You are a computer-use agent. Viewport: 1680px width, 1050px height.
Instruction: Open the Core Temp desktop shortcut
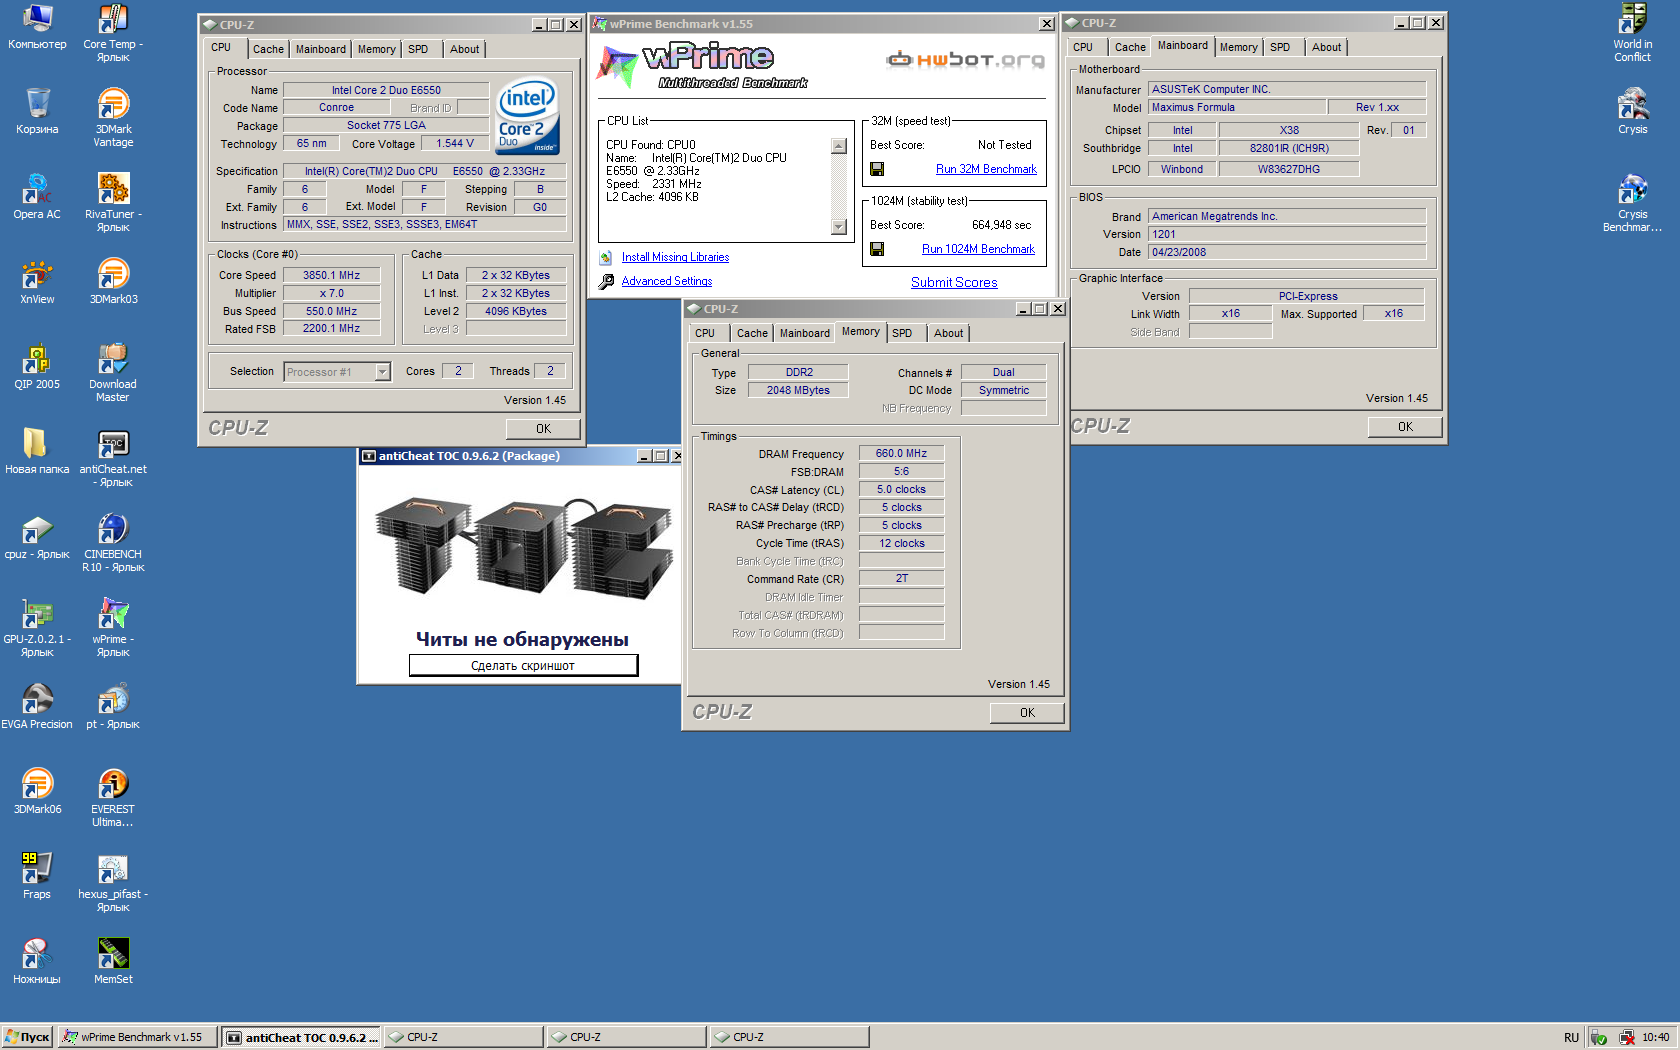pyautogui.click(x=113, y=21)
